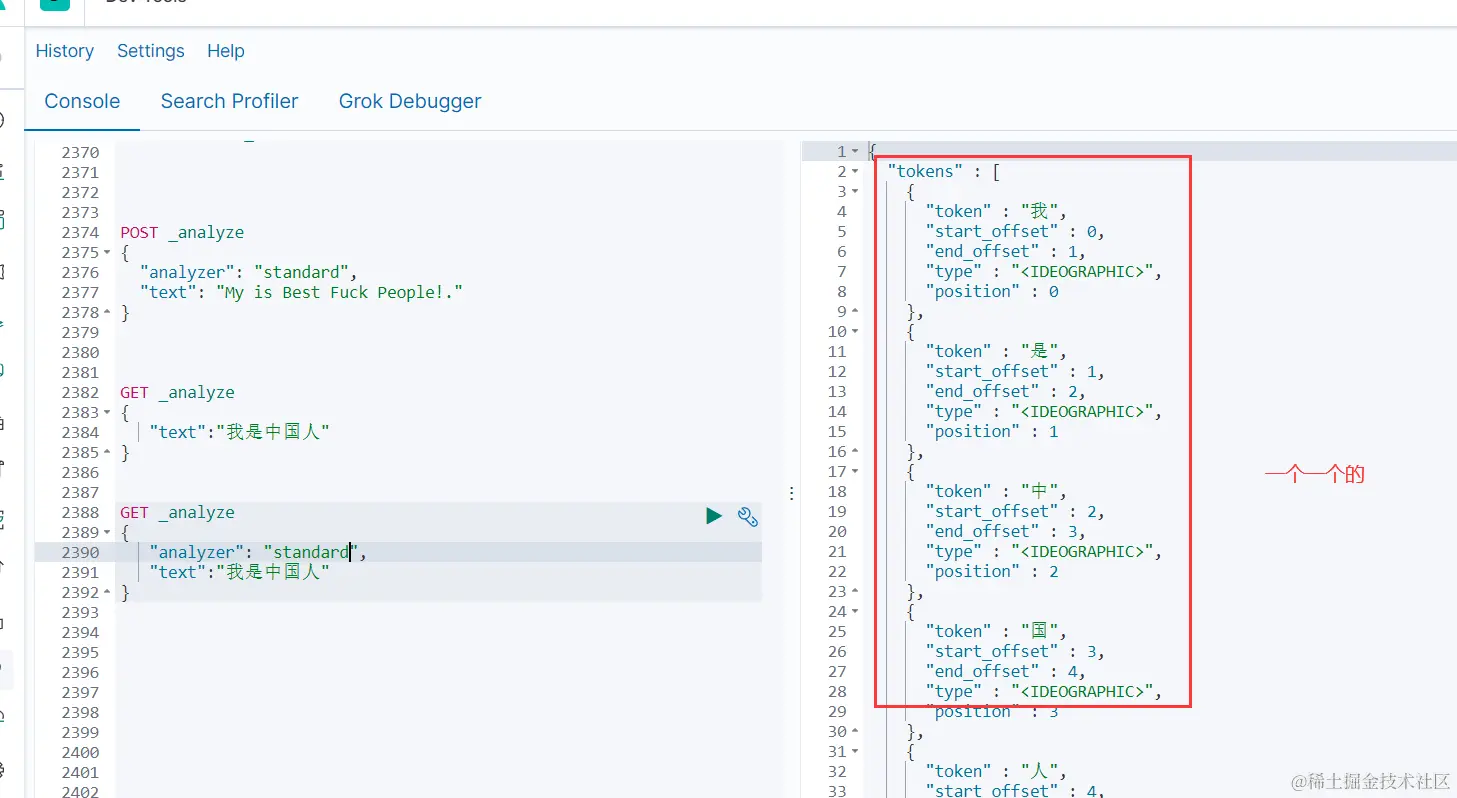The height and width of the screenshot is (798, 1457).
Task: Place cursor in "My is Best" text line
Action: pyautogui.click(x=301, y=292)
